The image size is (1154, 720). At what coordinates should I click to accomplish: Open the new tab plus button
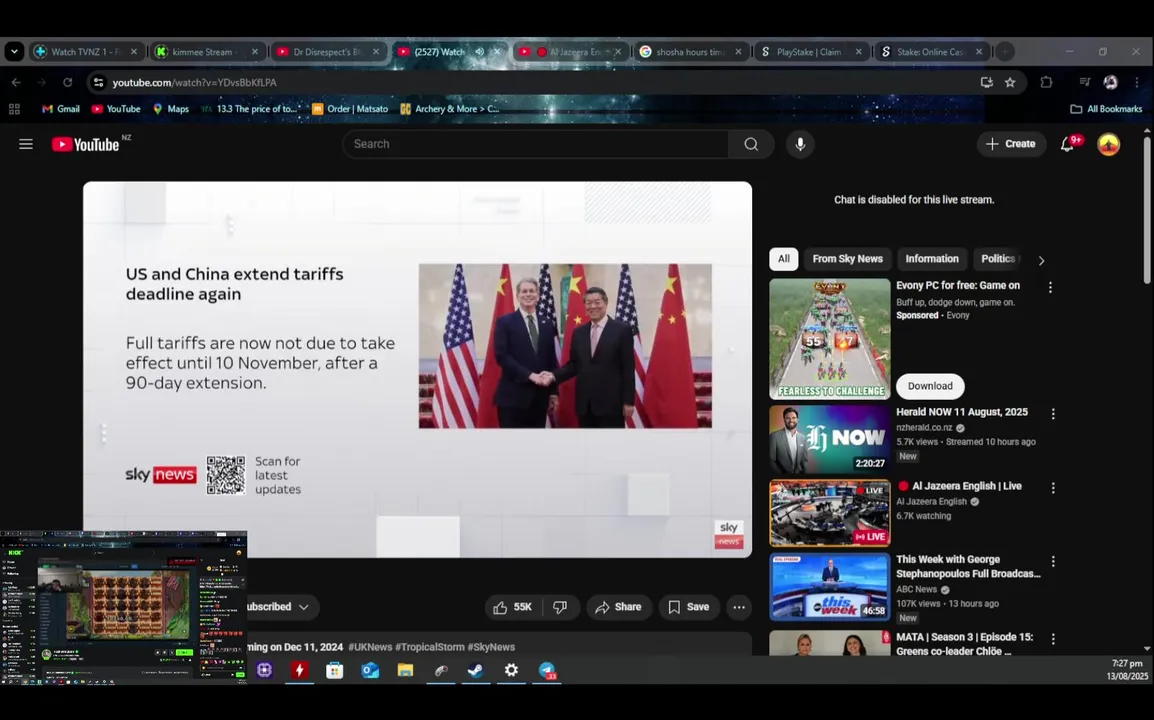pos(1005,52)
